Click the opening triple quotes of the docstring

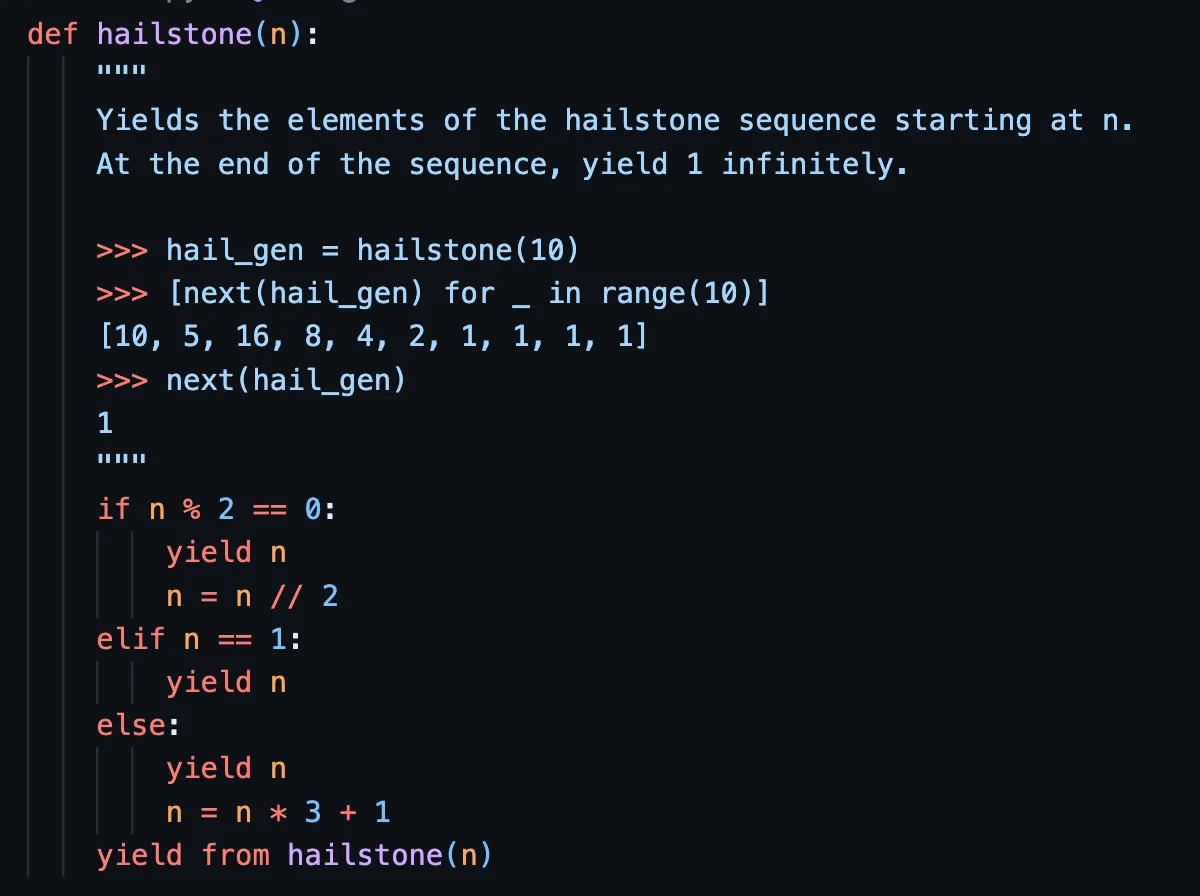point(121,74)
